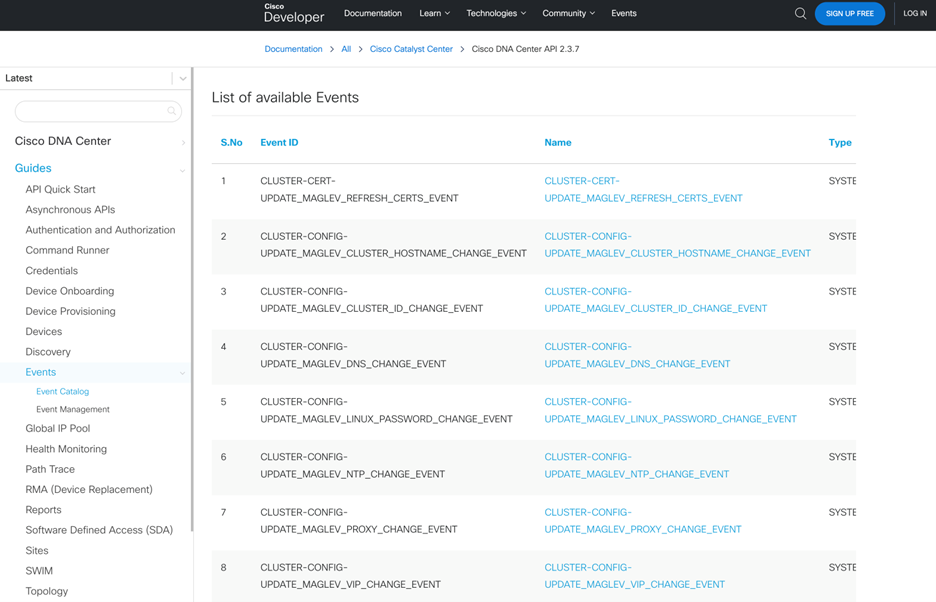Open the Latest version dropdown
This screenshot has width=936, height=602.
point(182,78)
